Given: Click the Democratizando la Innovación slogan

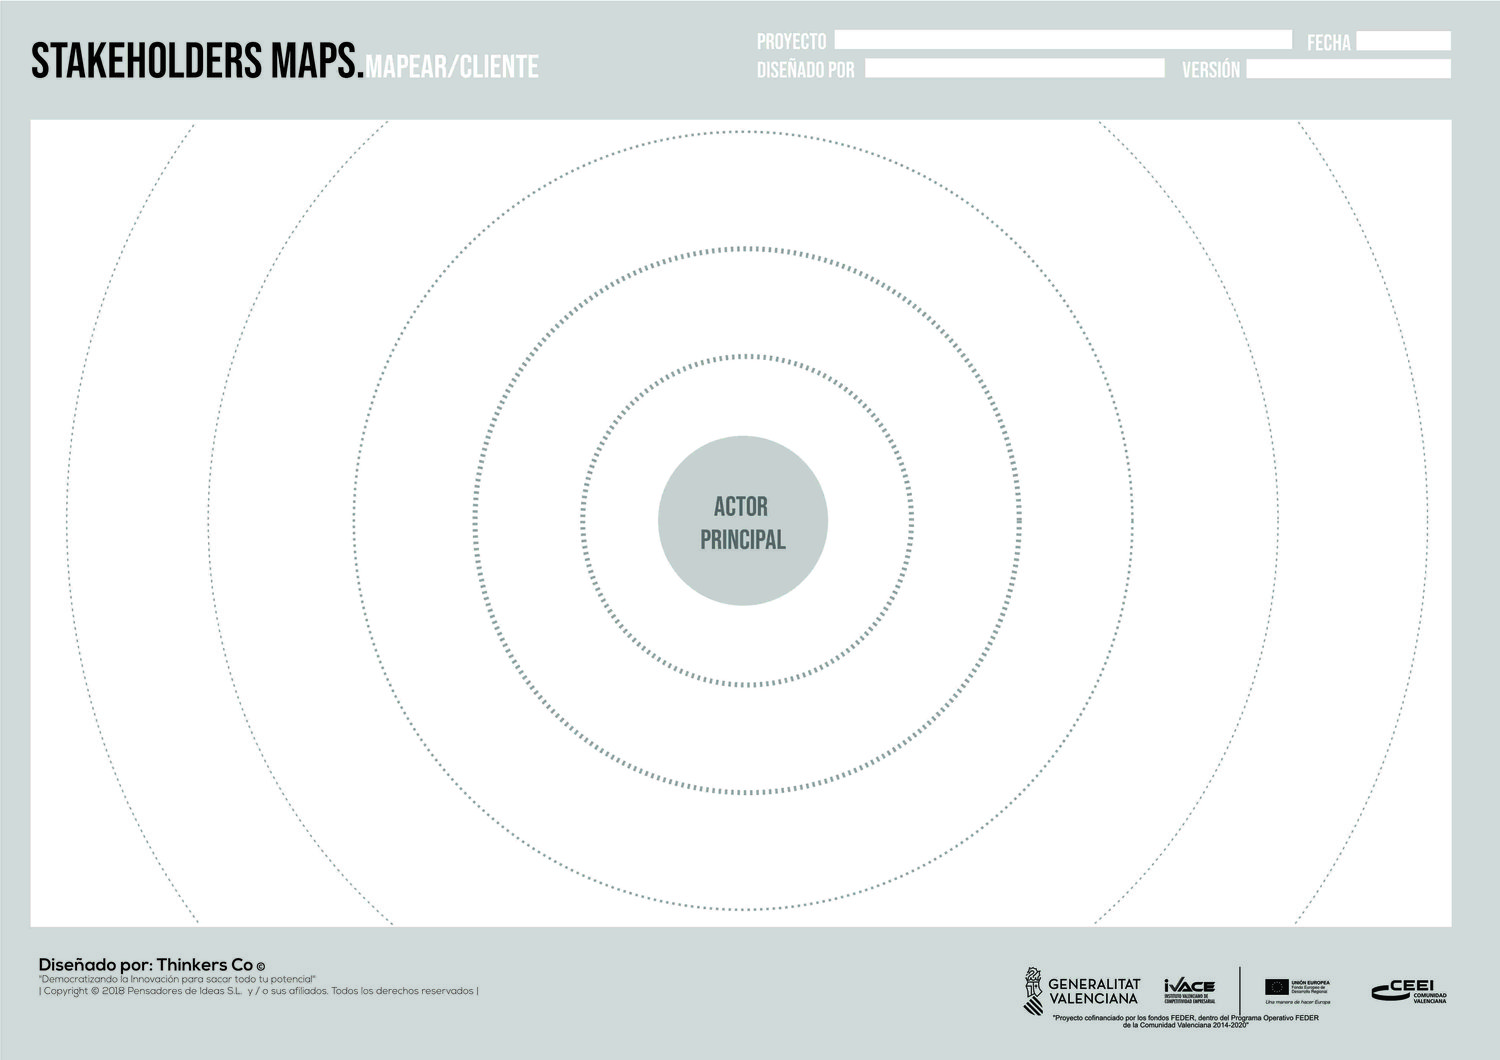Looking at the screenshot, I should coord(177,978).
